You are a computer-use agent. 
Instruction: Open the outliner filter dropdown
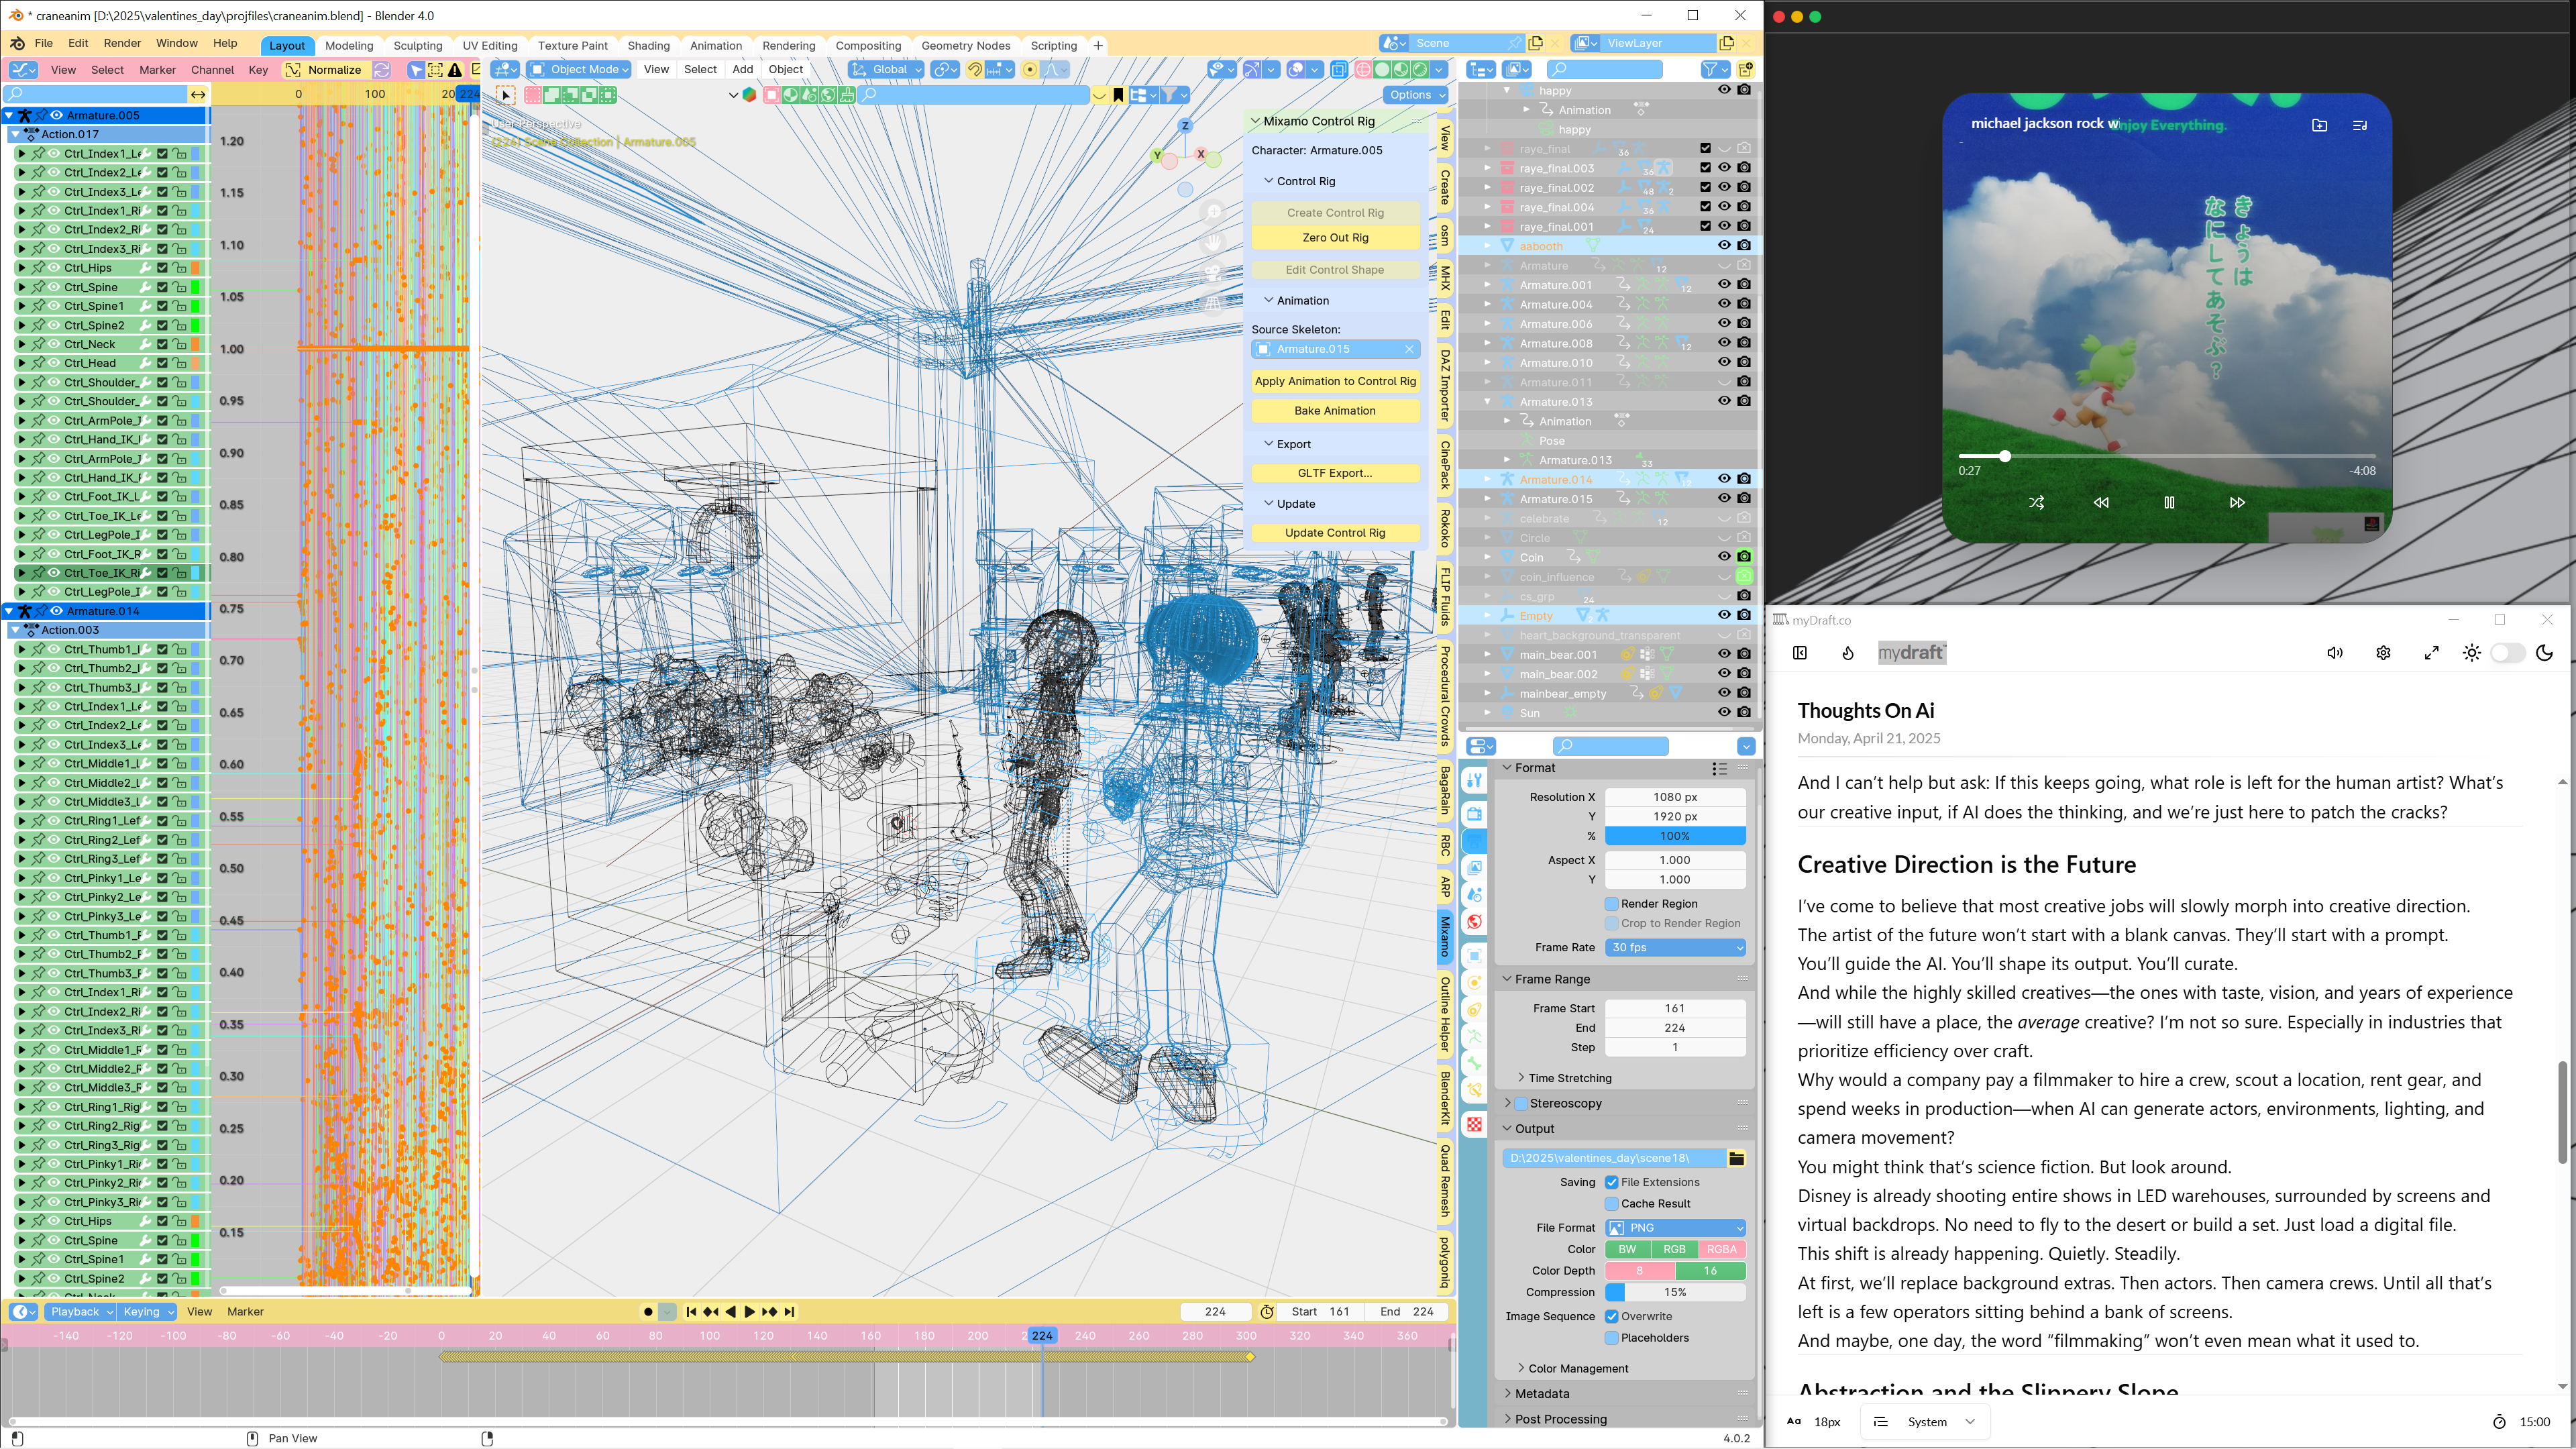[x=1715, y=69]
